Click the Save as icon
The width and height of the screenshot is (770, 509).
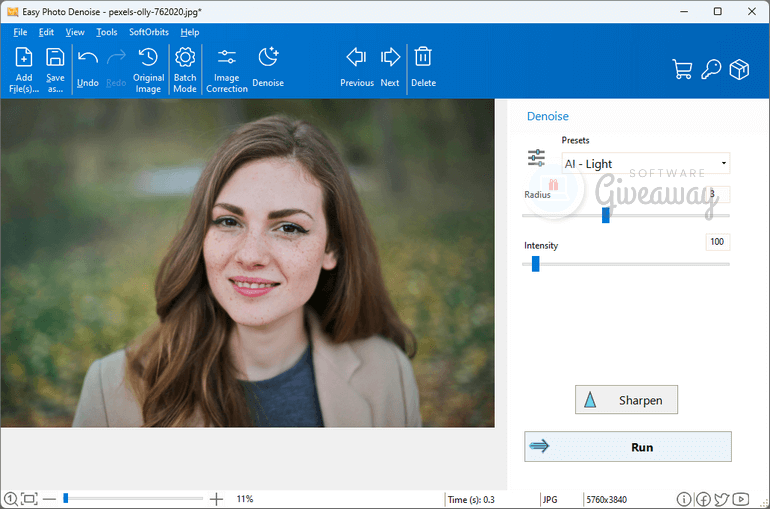[55, 70]
